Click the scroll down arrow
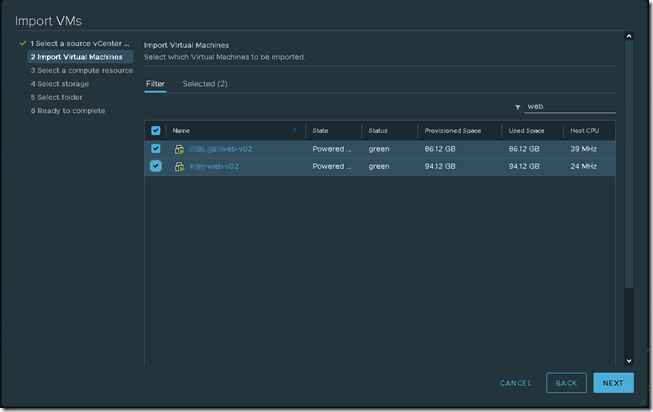The image size is (653, 412). pyautogui.click(x=629, y=361)
